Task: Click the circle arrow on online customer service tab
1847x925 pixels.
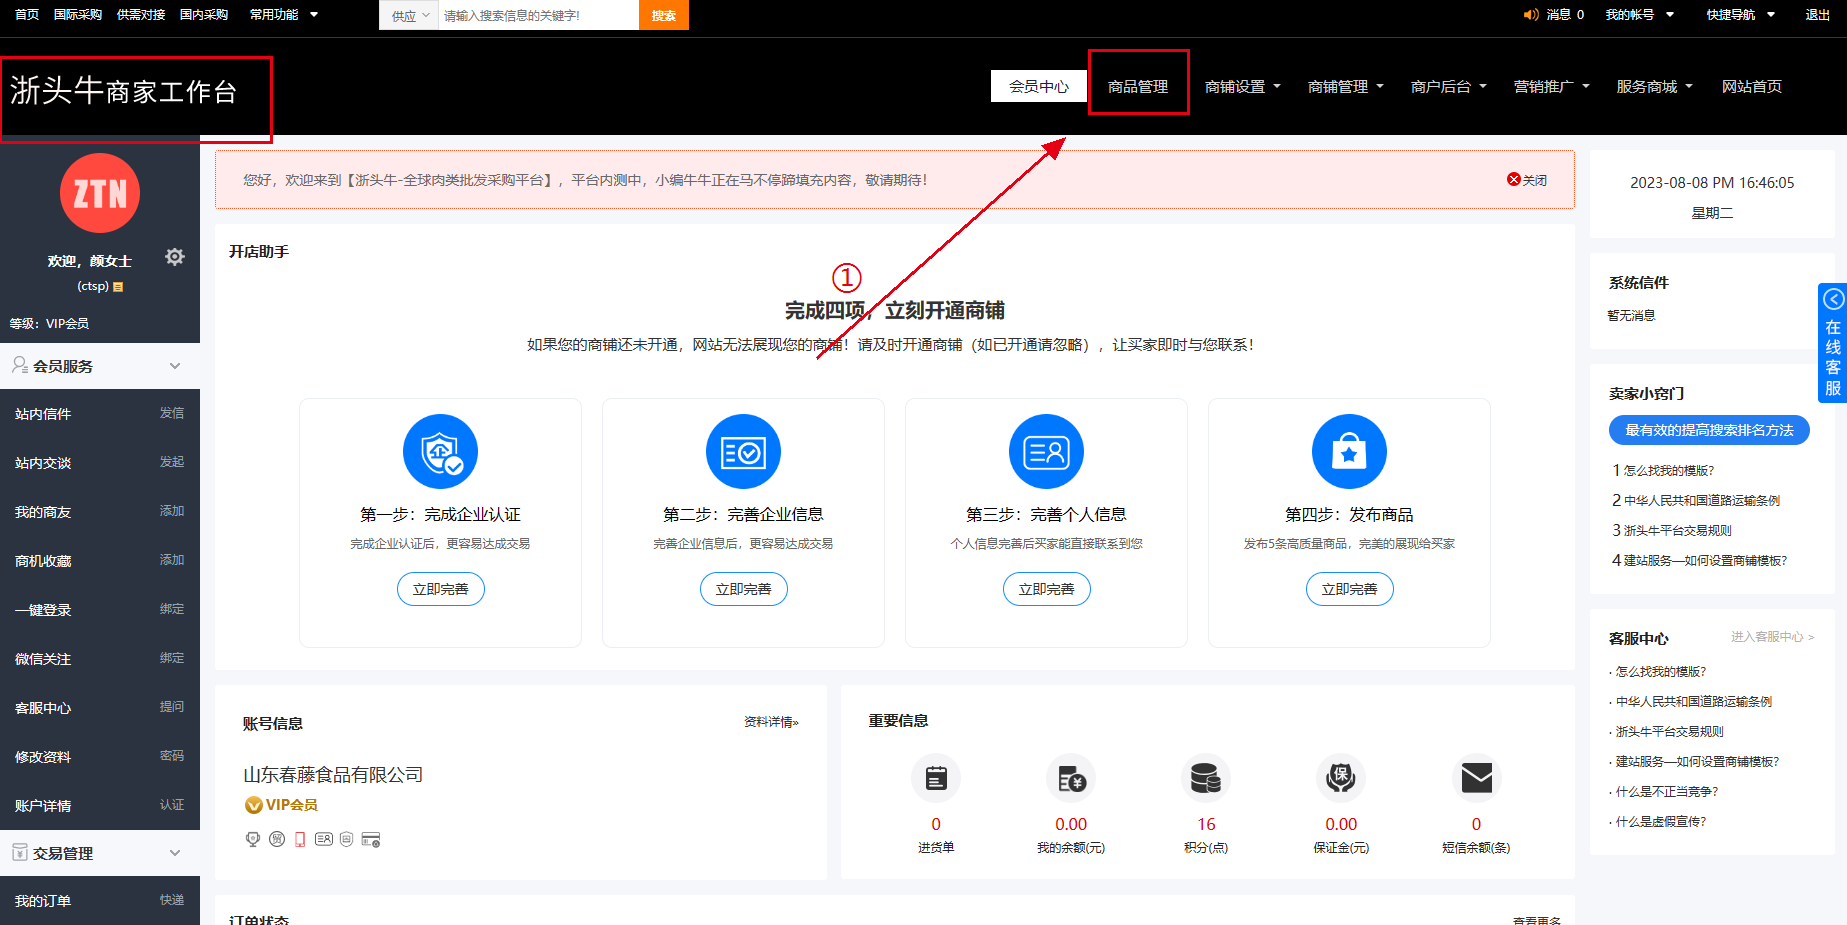Action: click(x=1833, y=299)
